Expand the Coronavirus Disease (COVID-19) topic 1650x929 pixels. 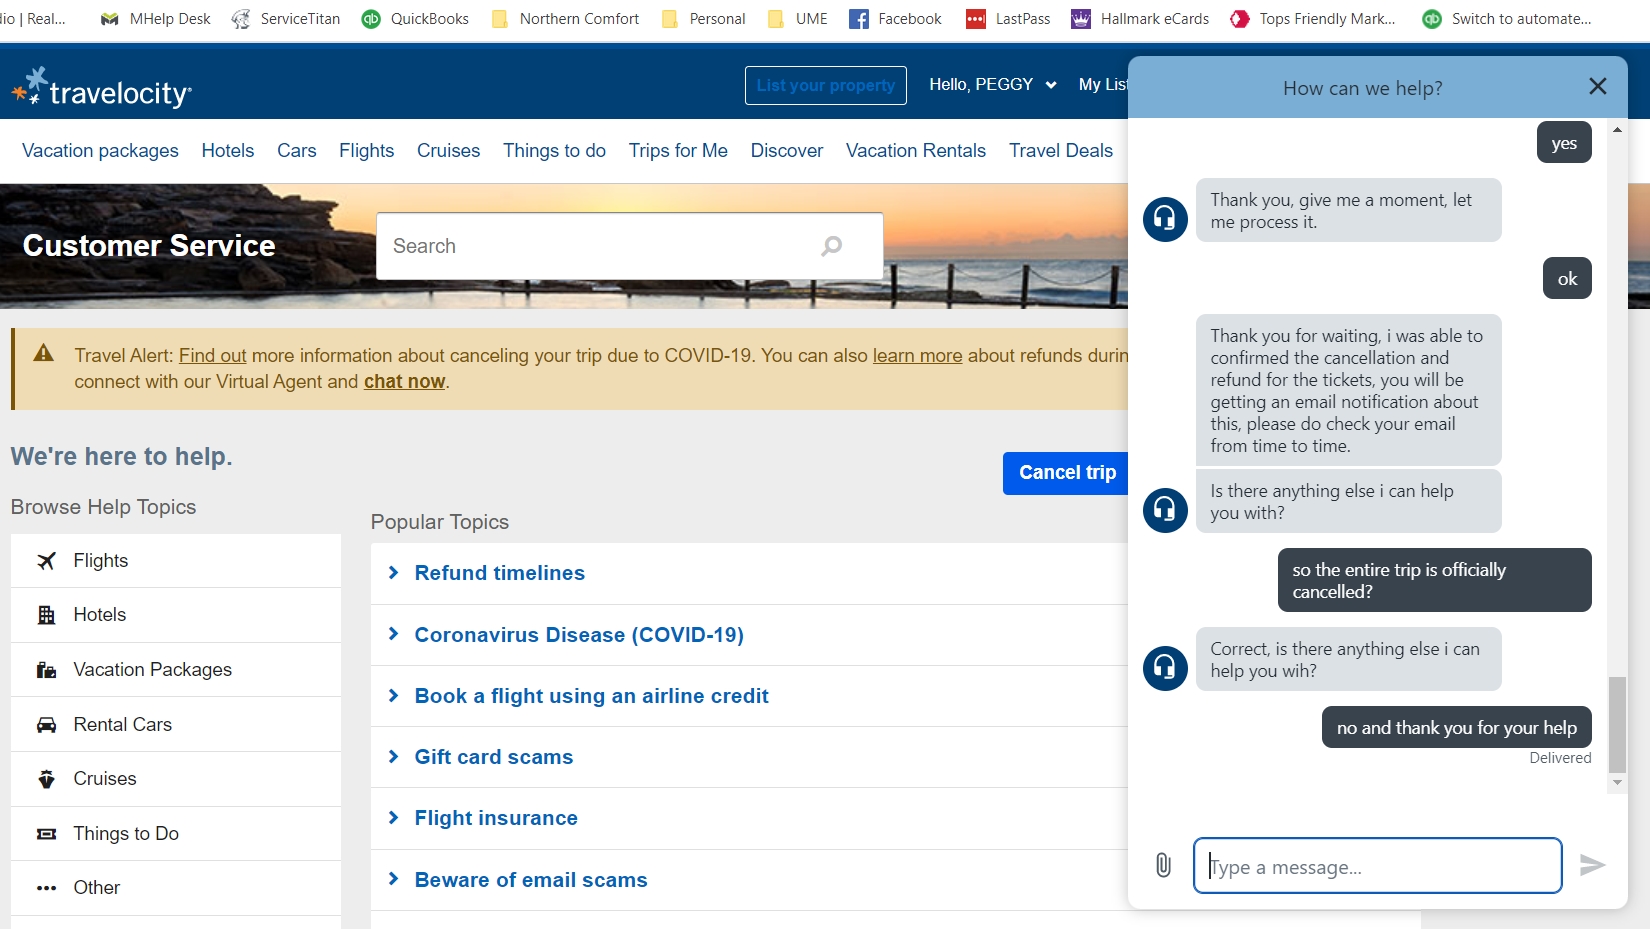pos(579,635)
